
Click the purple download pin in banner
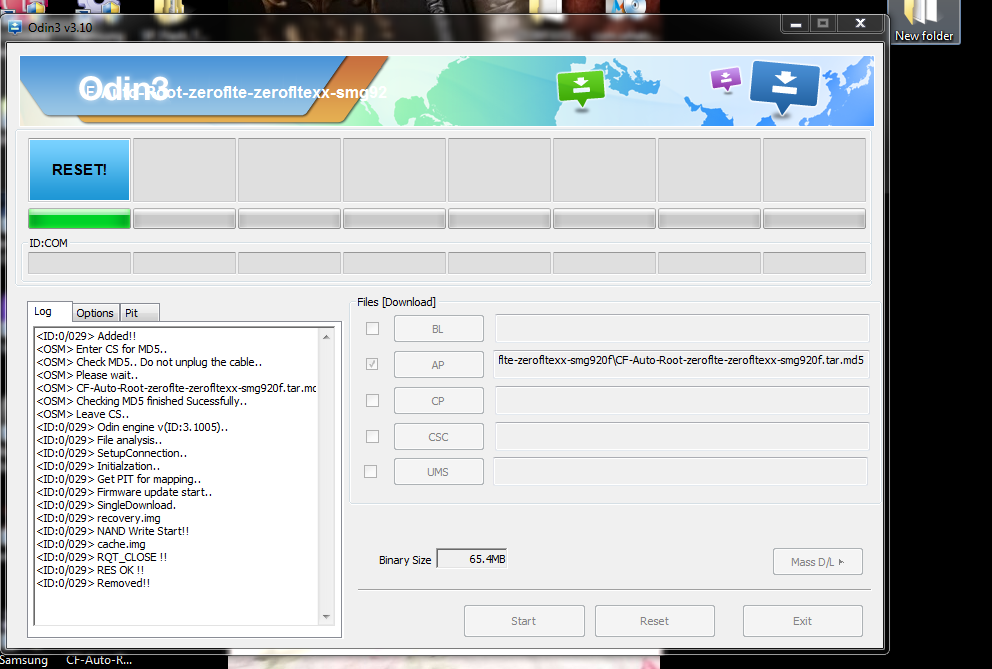tap(726, 80)
